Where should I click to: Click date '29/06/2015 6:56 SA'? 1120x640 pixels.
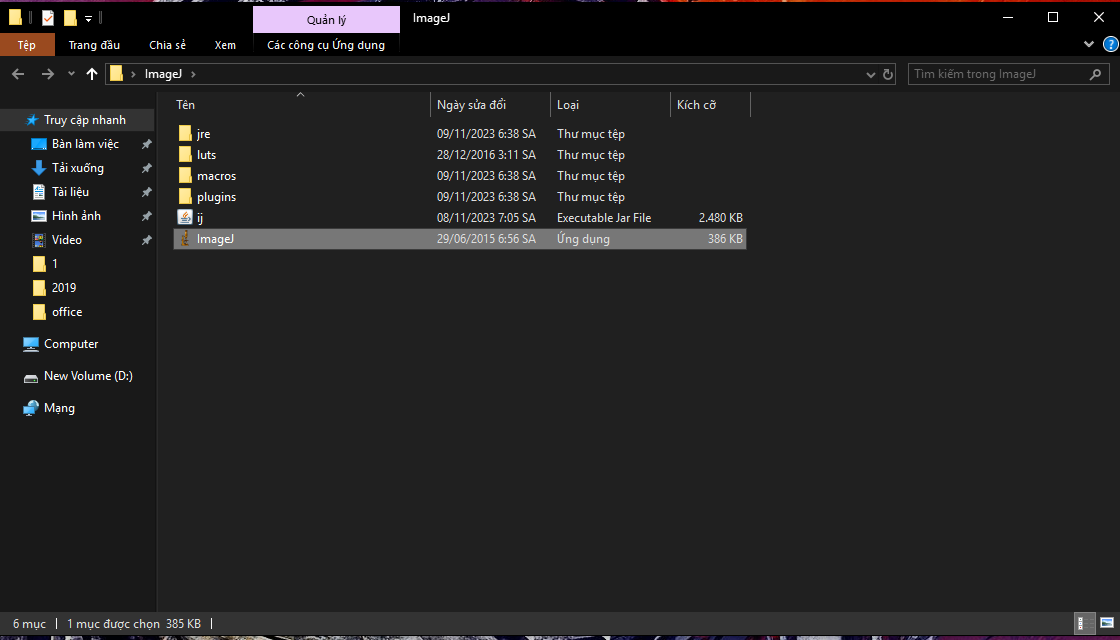(486, 239)
